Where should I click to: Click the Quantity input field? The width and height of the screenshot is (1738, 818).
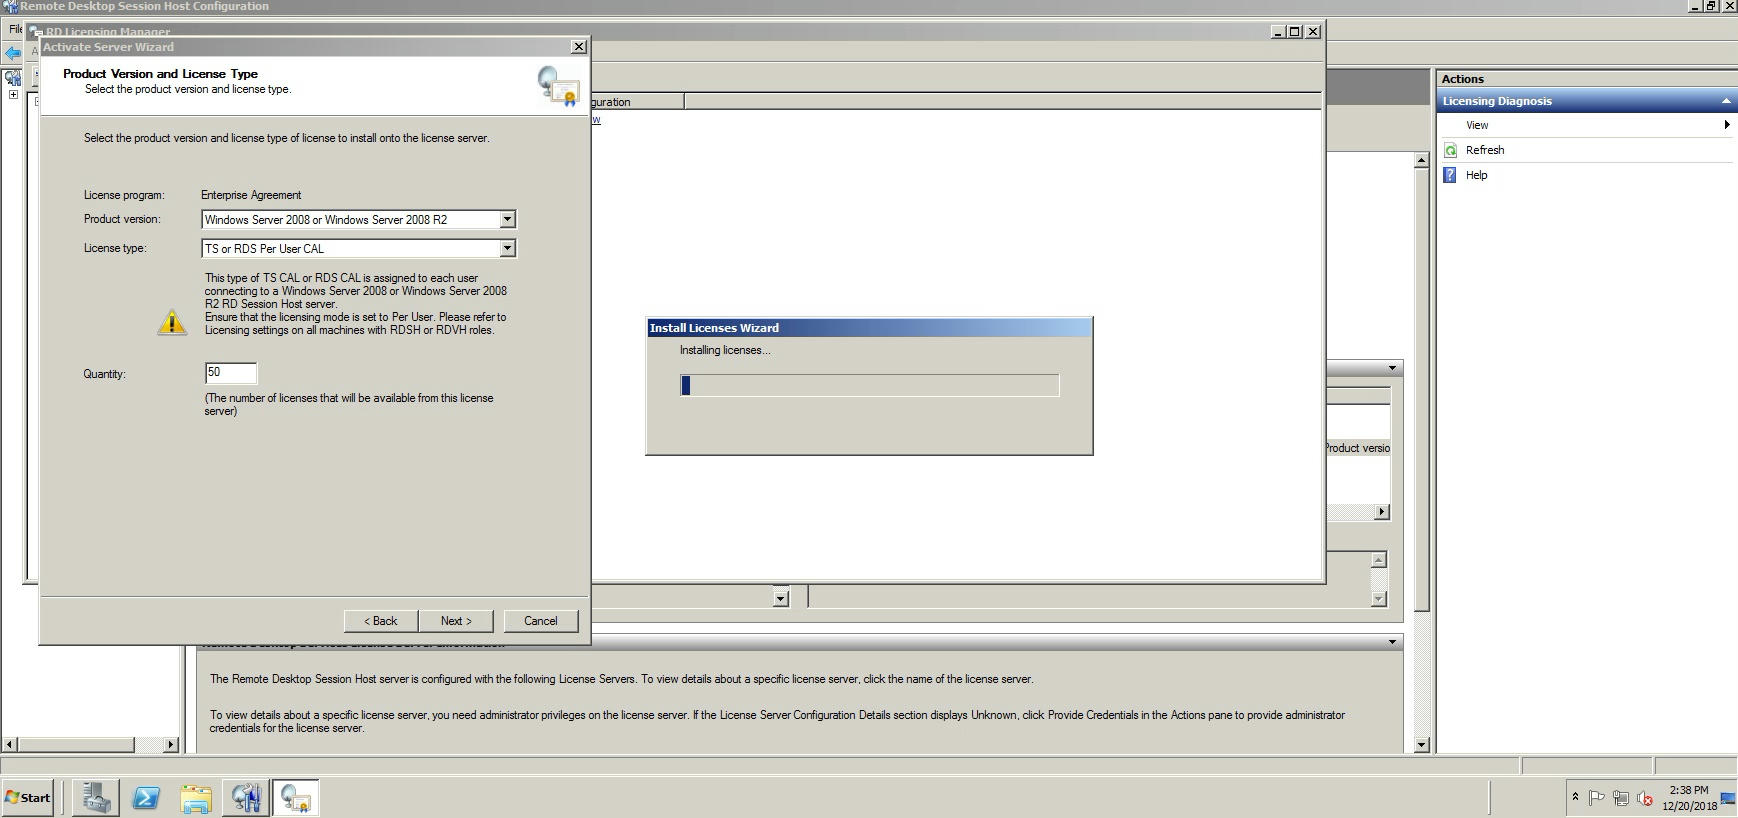231,373
